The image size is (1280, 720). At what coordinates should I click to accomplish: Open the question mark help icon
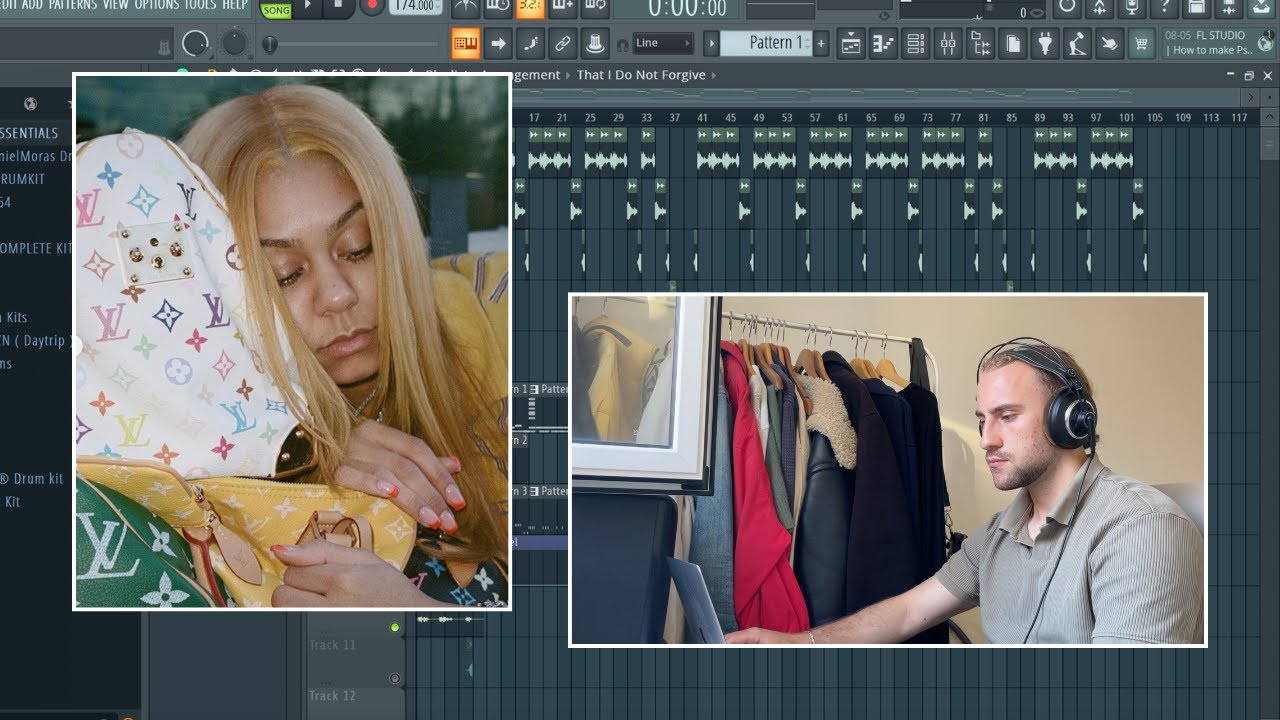pos(1164,7)
